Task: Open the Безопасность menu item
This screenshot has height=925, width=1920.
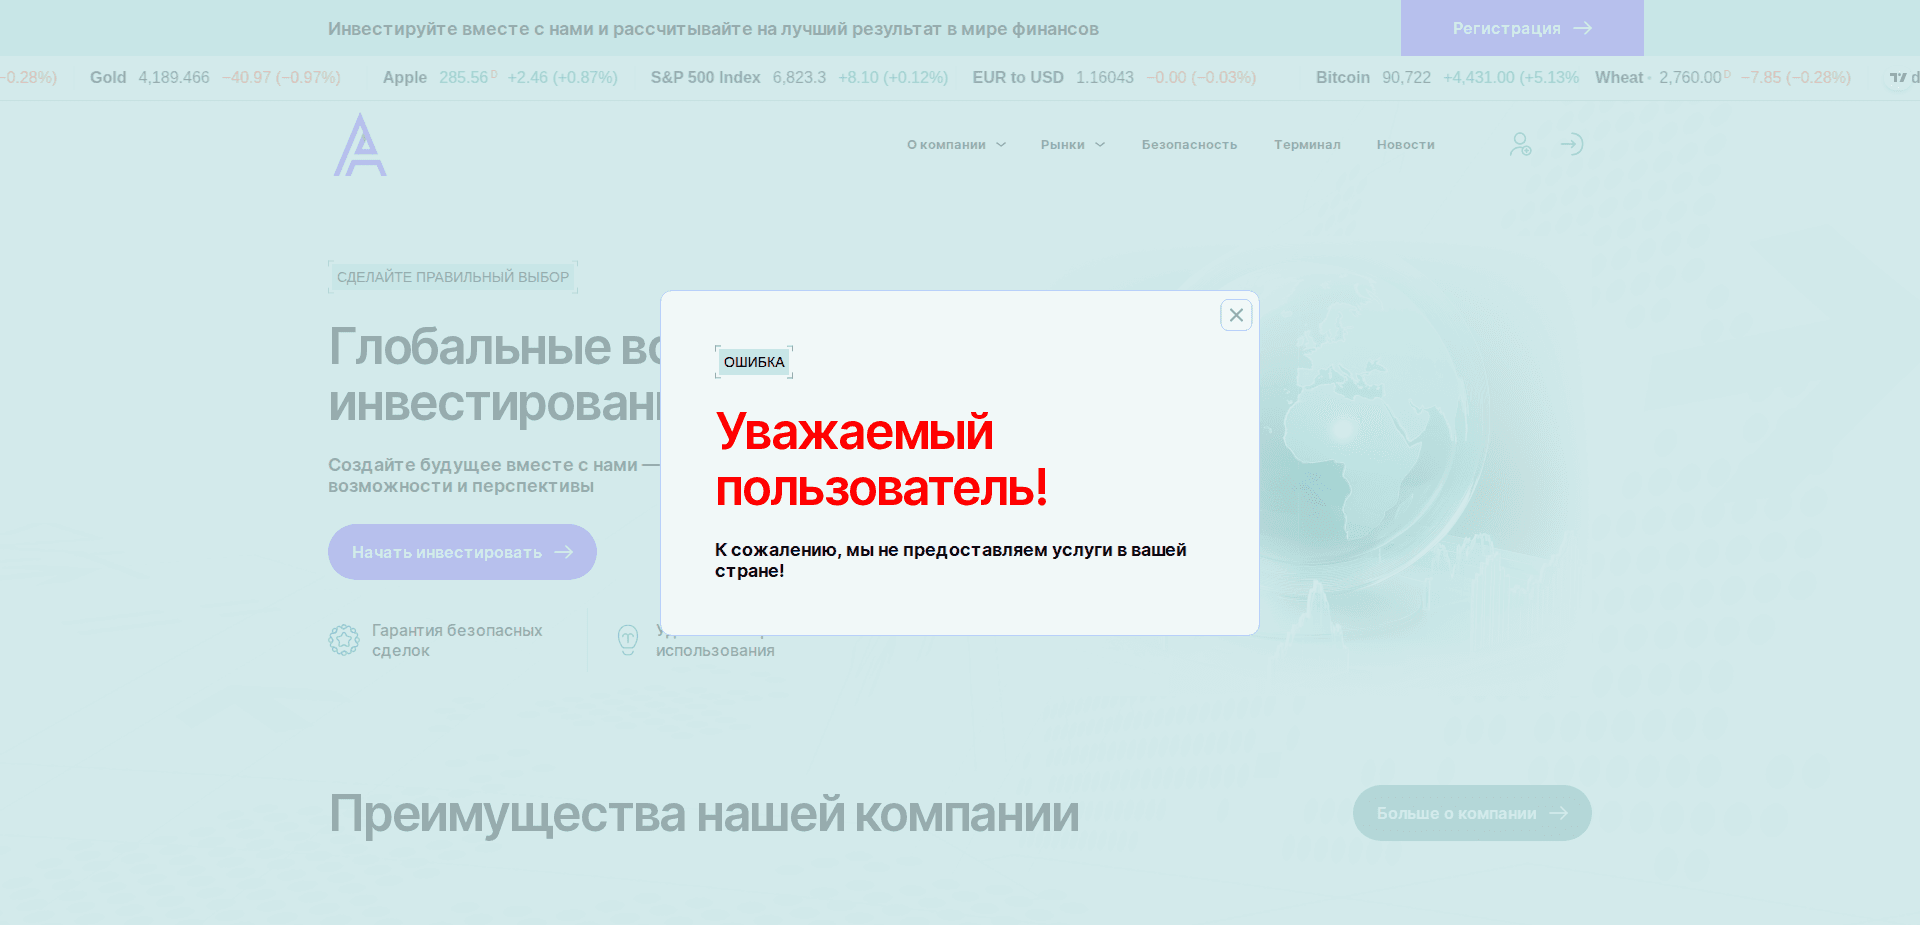Action: coord(1189,144)
